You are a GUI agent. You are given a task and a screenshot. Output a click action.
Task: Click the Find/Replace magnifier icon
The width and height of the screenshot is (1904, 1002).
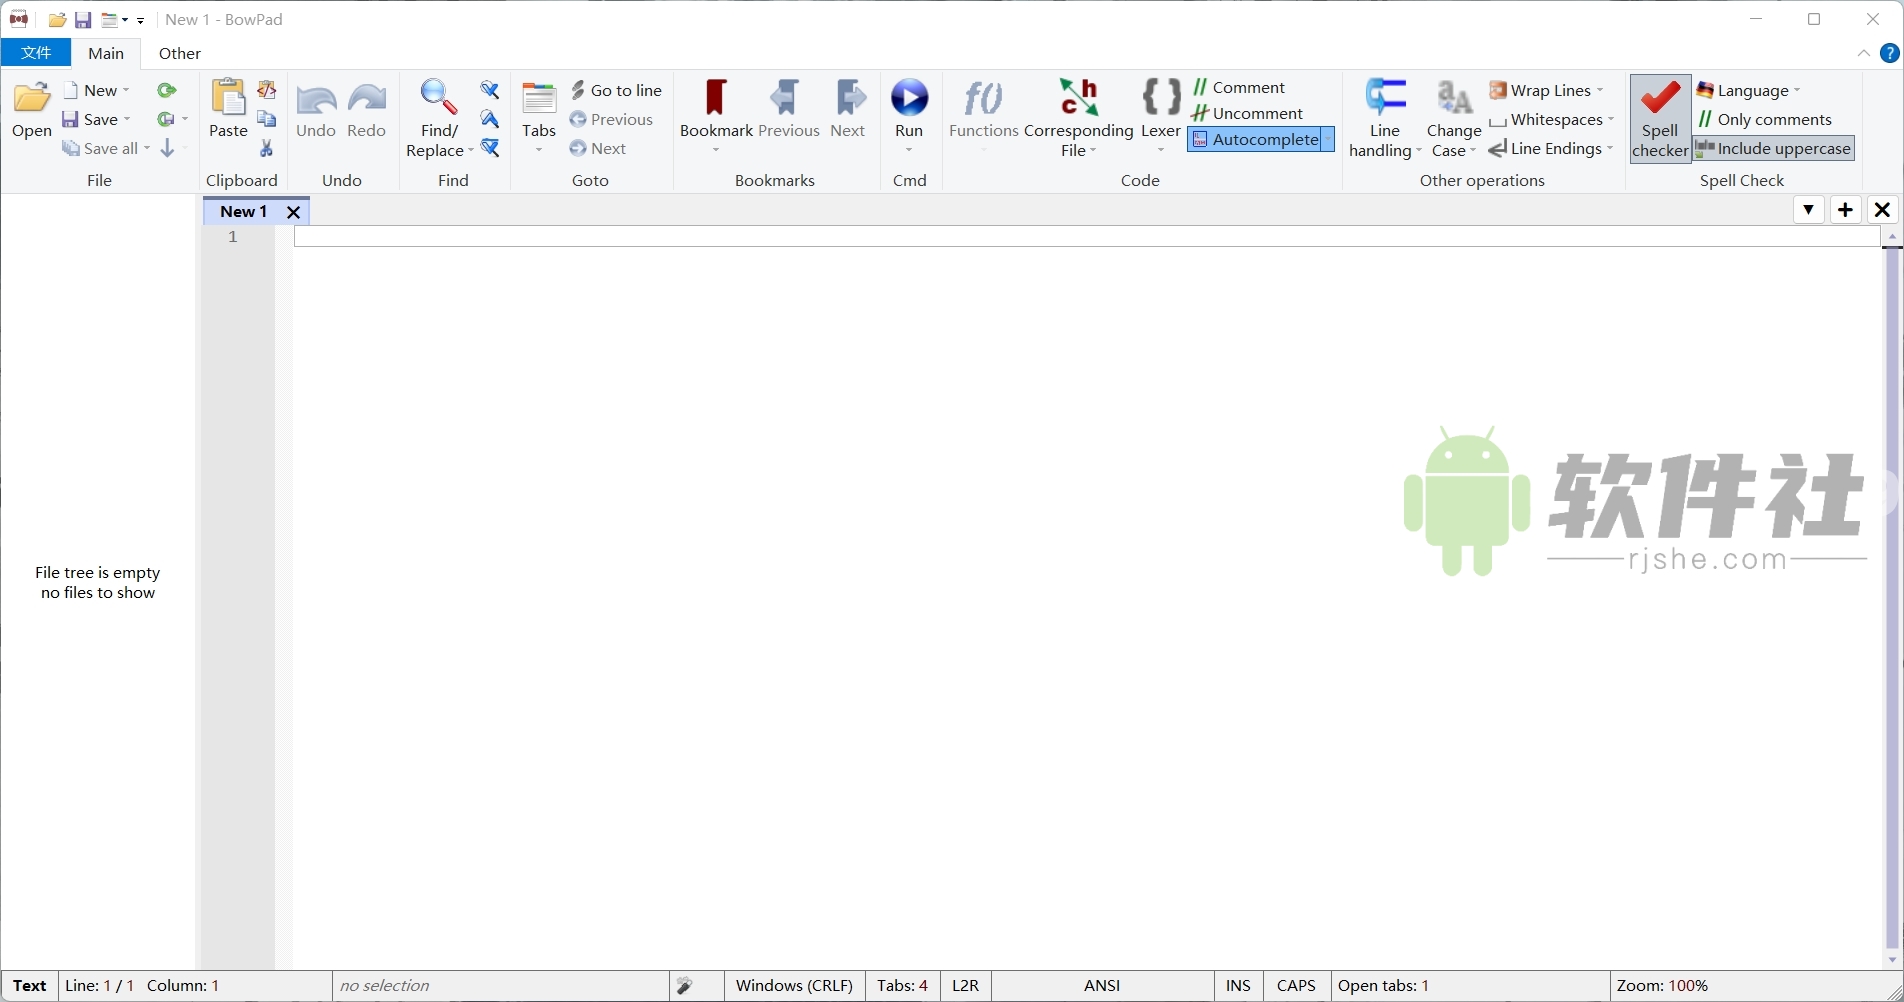[439, 100]
